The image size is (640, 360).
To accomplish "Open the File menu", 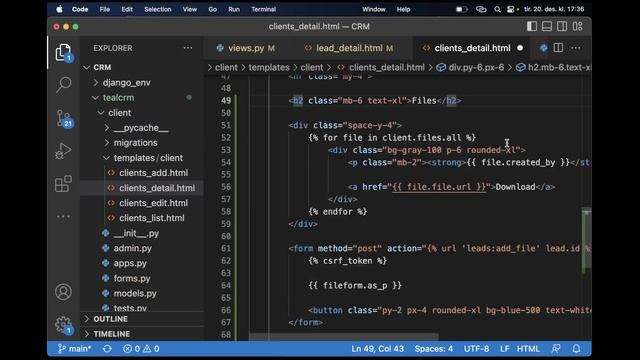I will point(104,9).
